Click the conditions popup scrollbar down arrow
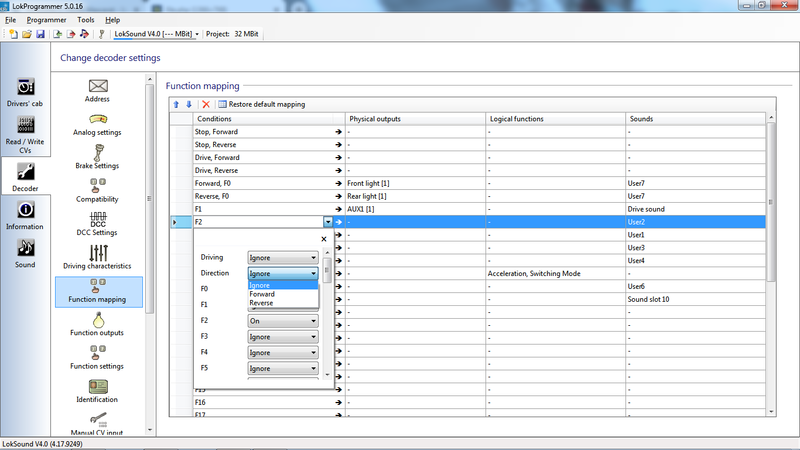This screenshot has width=800, height=450. [x=328, y=375]
